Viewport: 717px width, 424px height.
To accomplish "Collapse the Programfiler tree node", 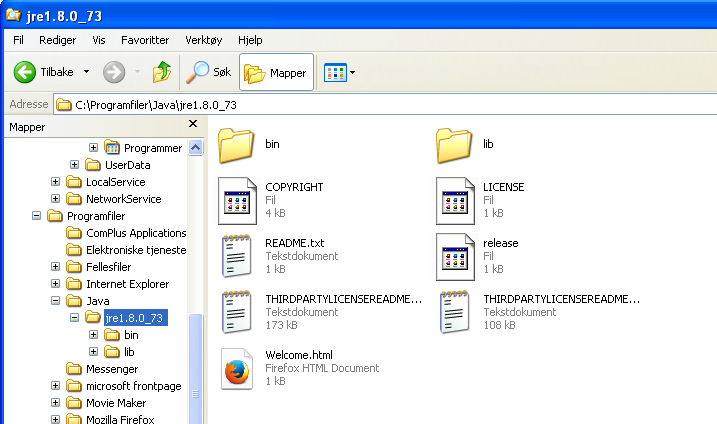I will pos(37,215).
